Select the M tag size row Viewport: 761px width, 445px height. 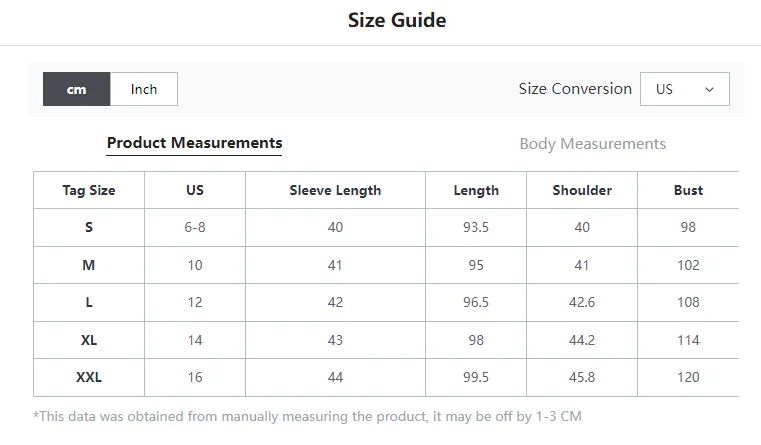[x=386, y=265]
